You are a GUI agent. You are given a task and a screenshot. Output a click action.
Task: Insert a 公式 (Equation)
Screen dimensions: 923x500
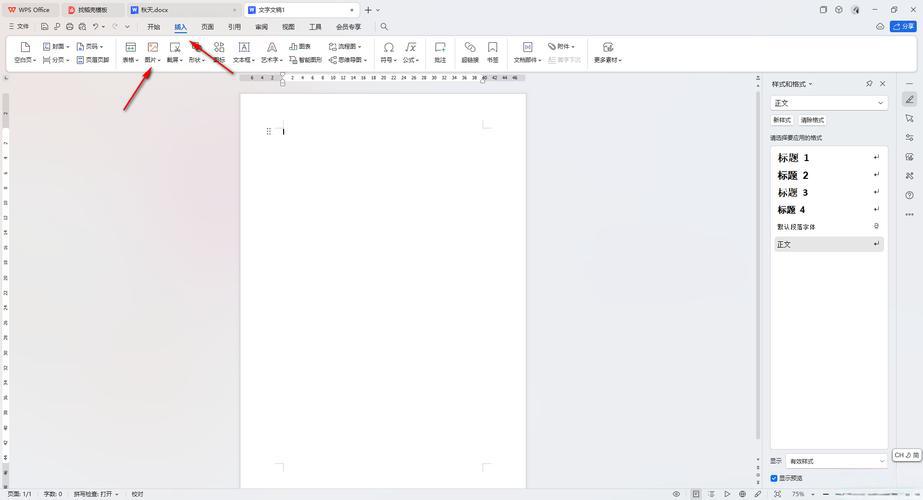click(x=411, y=48)
